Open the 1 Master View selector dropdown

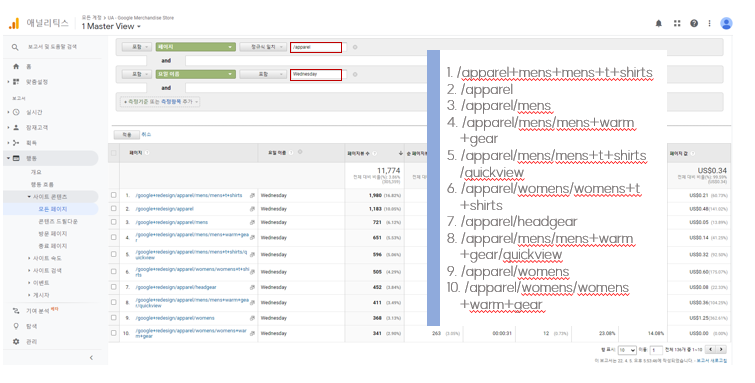tap(111, 26)
